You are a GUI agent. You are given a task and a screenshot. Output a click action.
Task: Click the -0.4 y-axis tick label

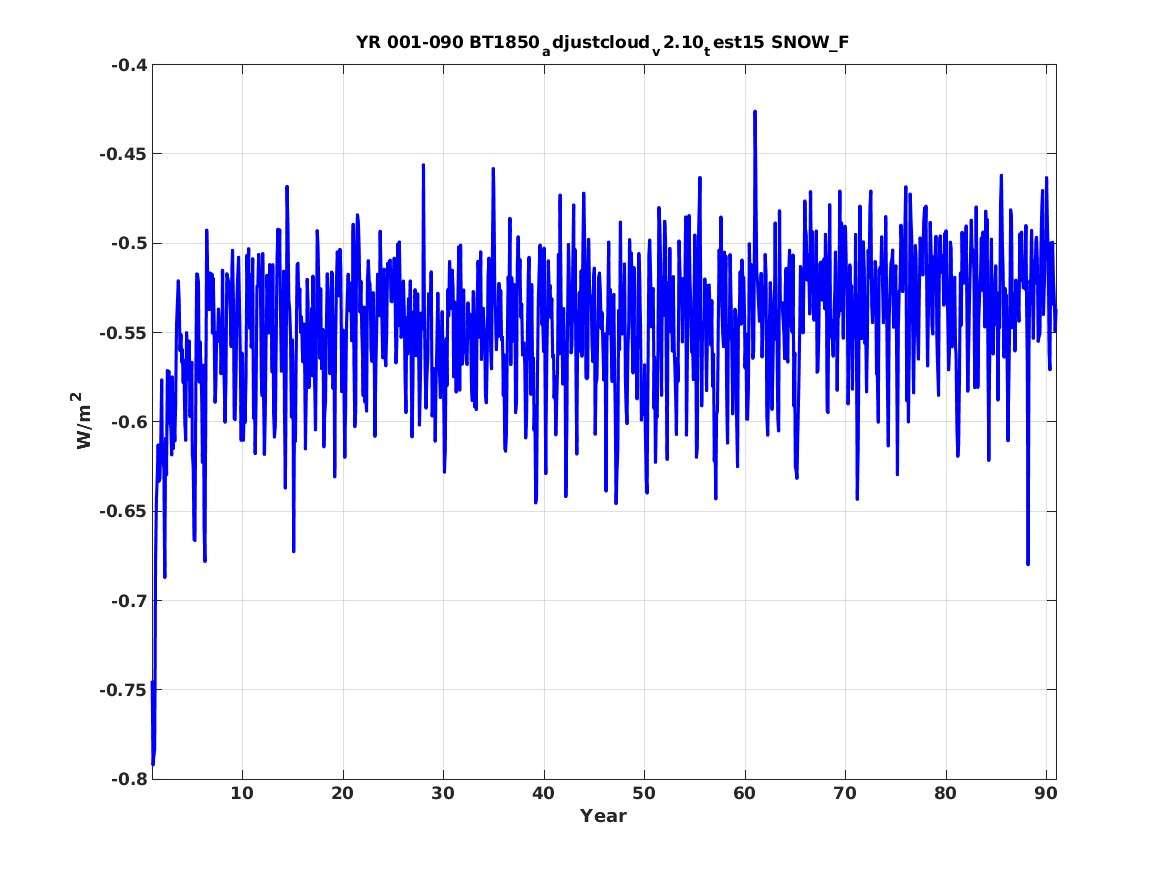[129, 65]
